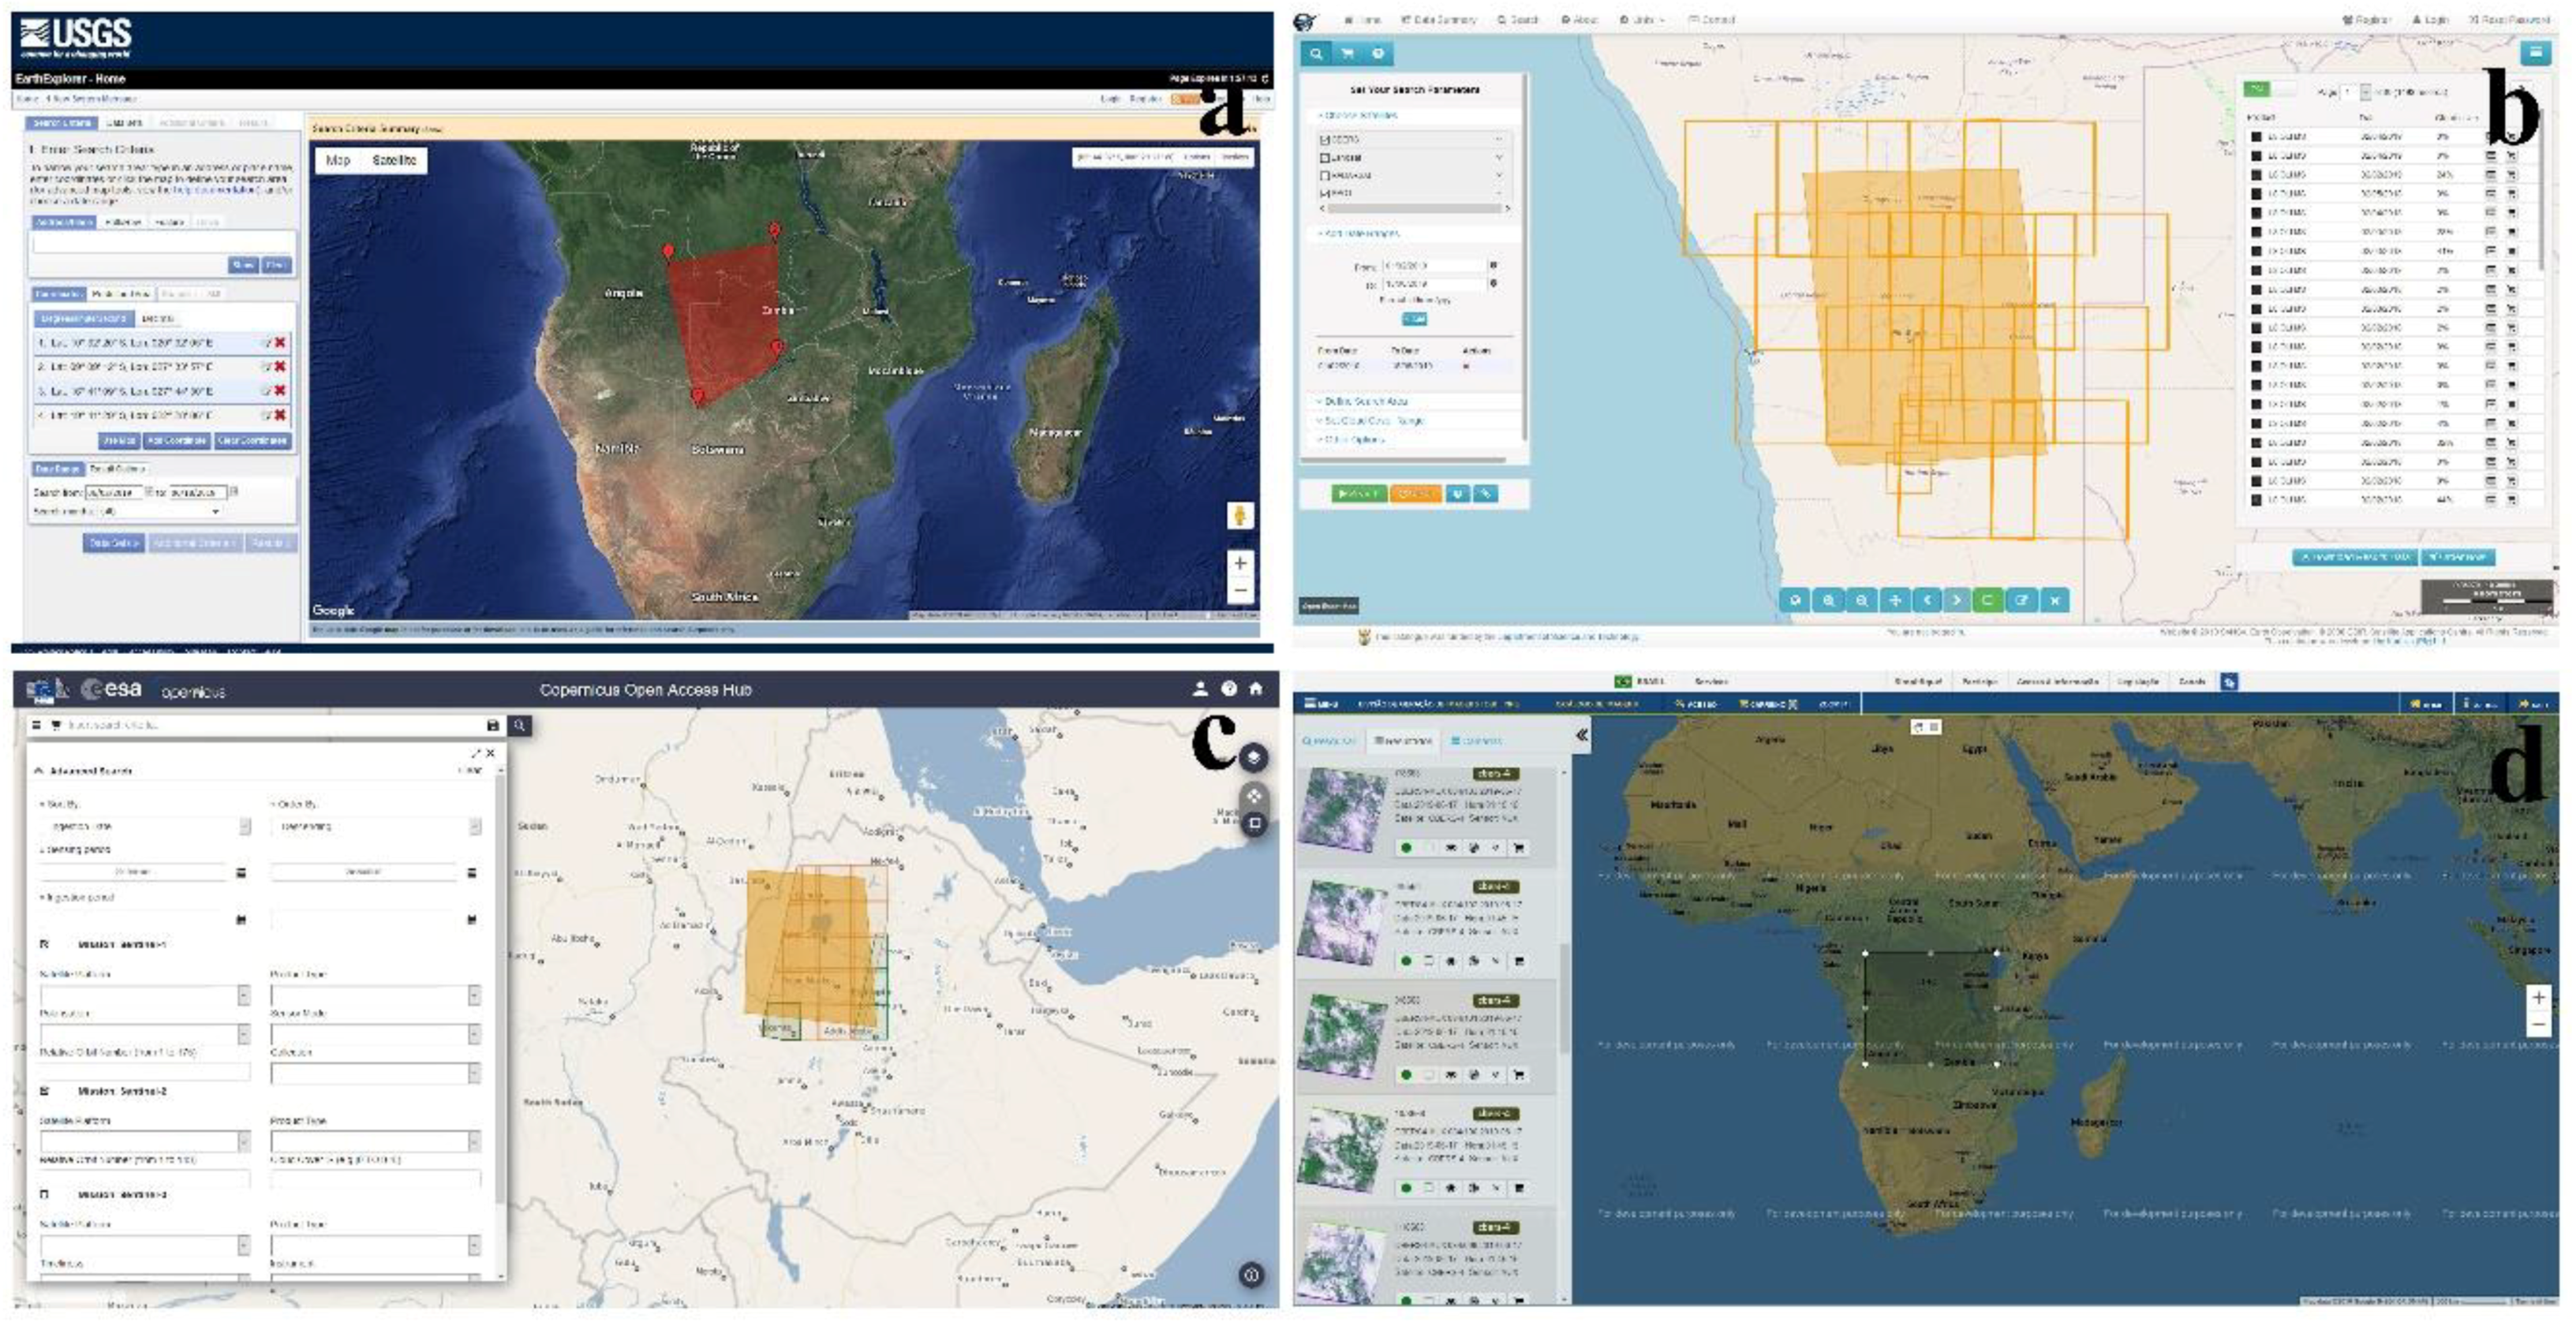The image size is (2576, 1322).
Task: Click the Copernicus search magnifier icon
Action: 520,725
